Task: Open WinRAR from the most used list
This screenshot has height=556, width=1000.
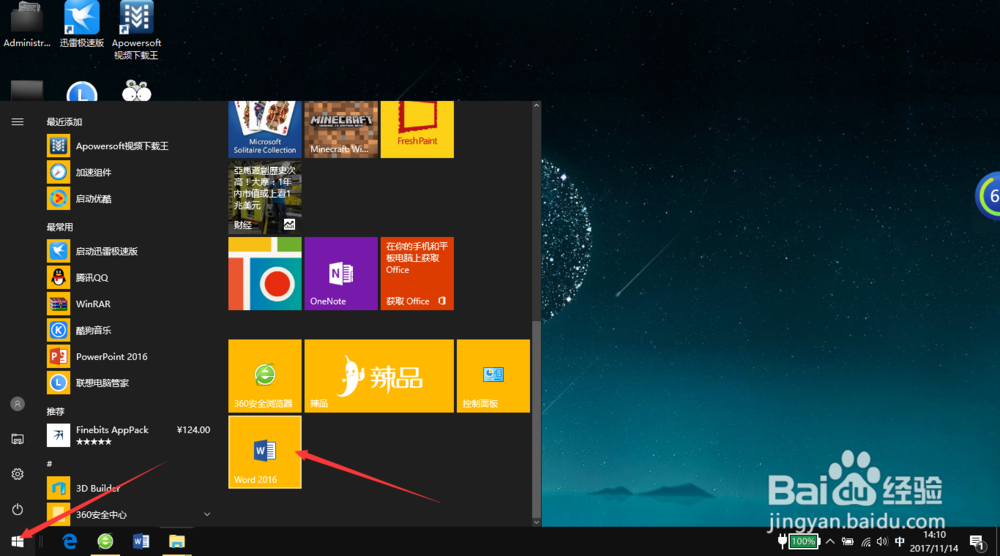Action: 128,304
